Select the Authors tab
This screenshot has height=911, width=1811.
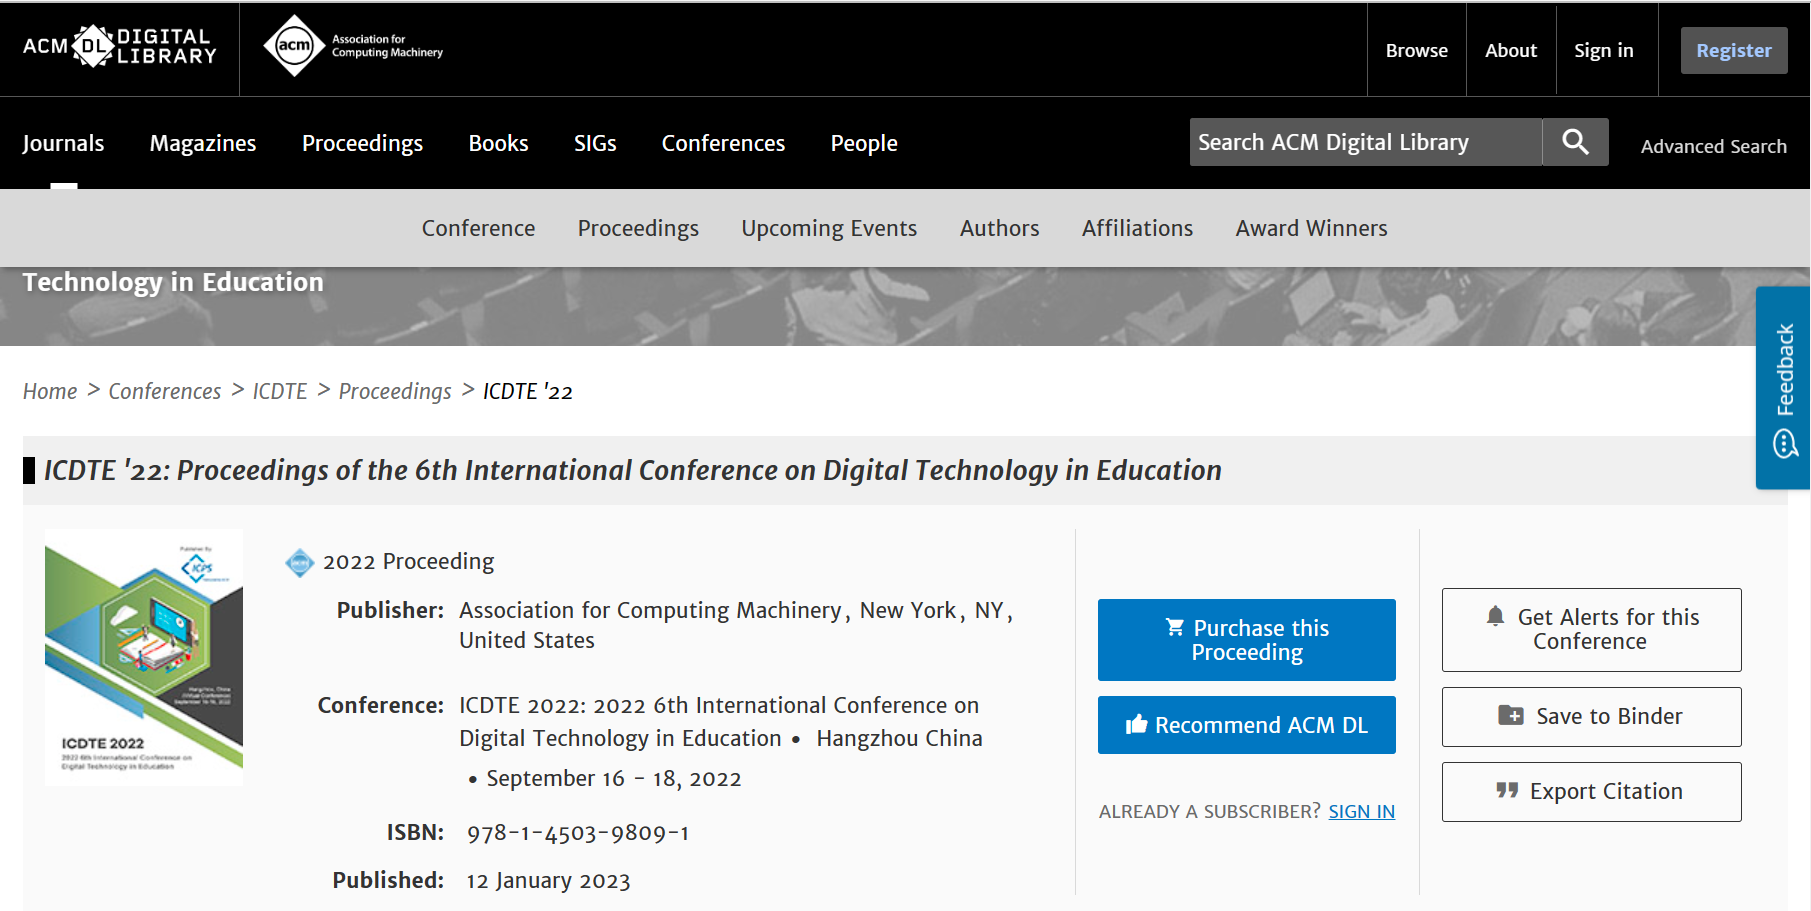pos(999,228)
